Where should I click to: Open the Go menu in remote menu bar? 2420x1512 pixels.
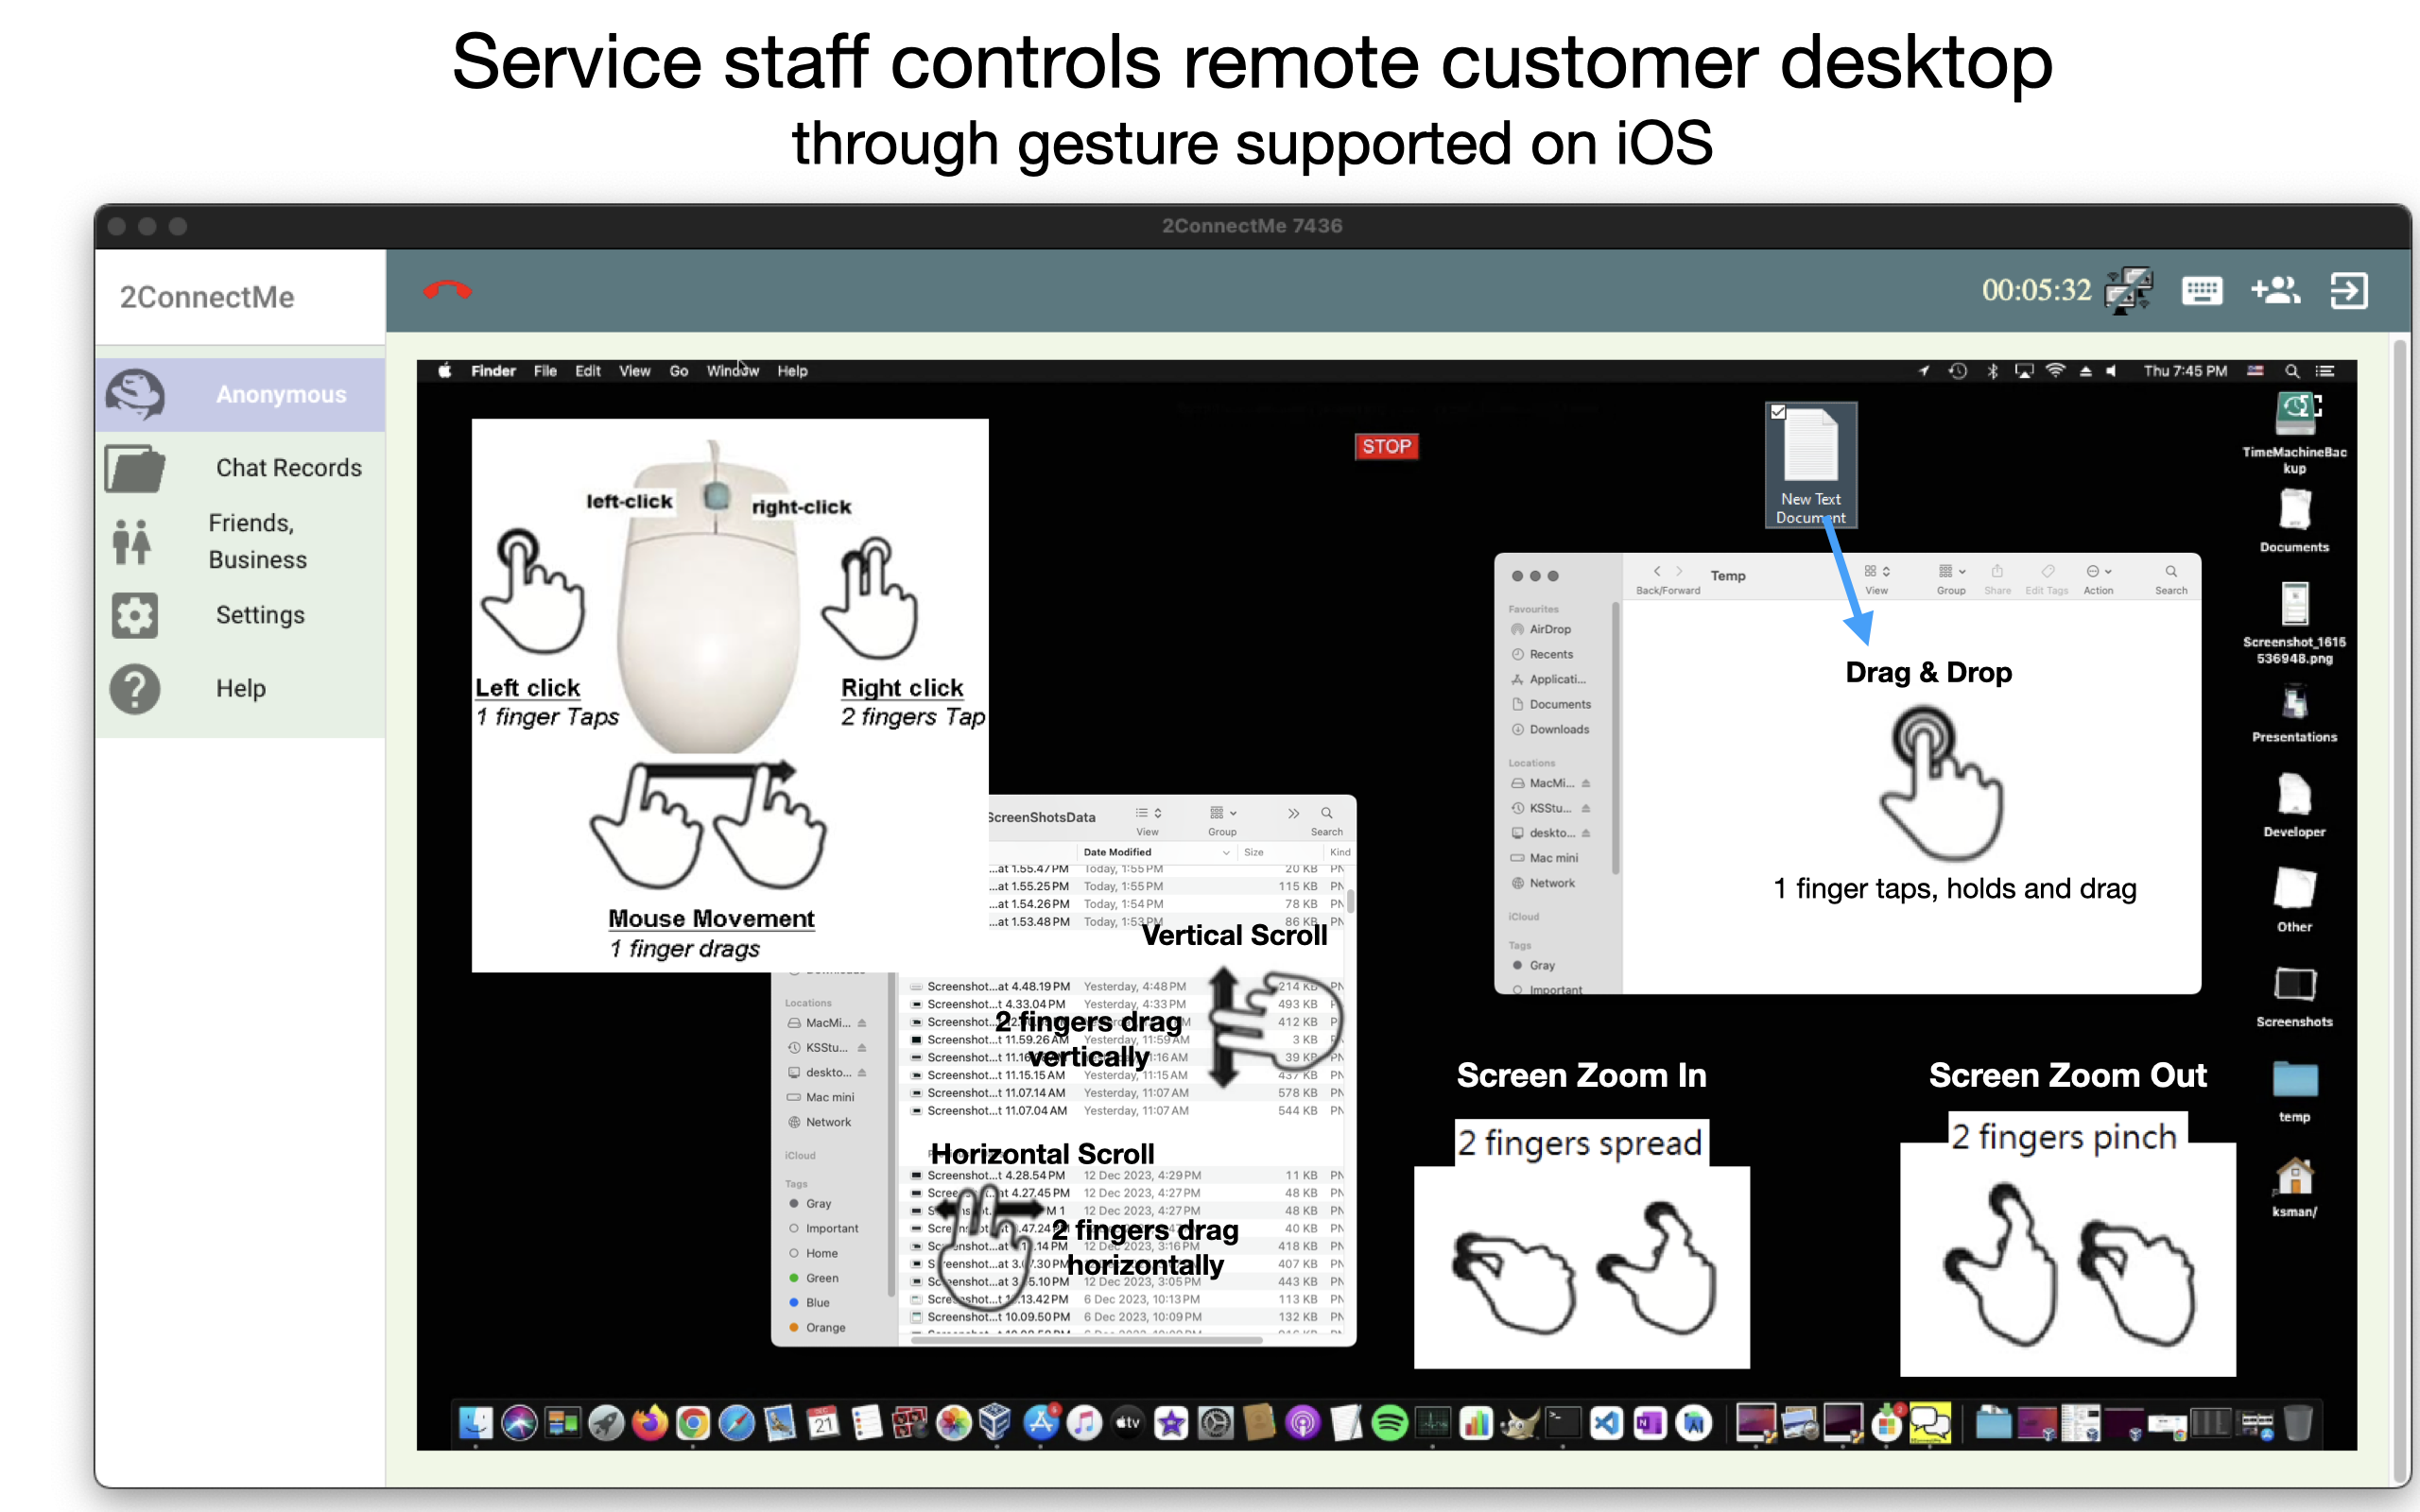[679, 371]
